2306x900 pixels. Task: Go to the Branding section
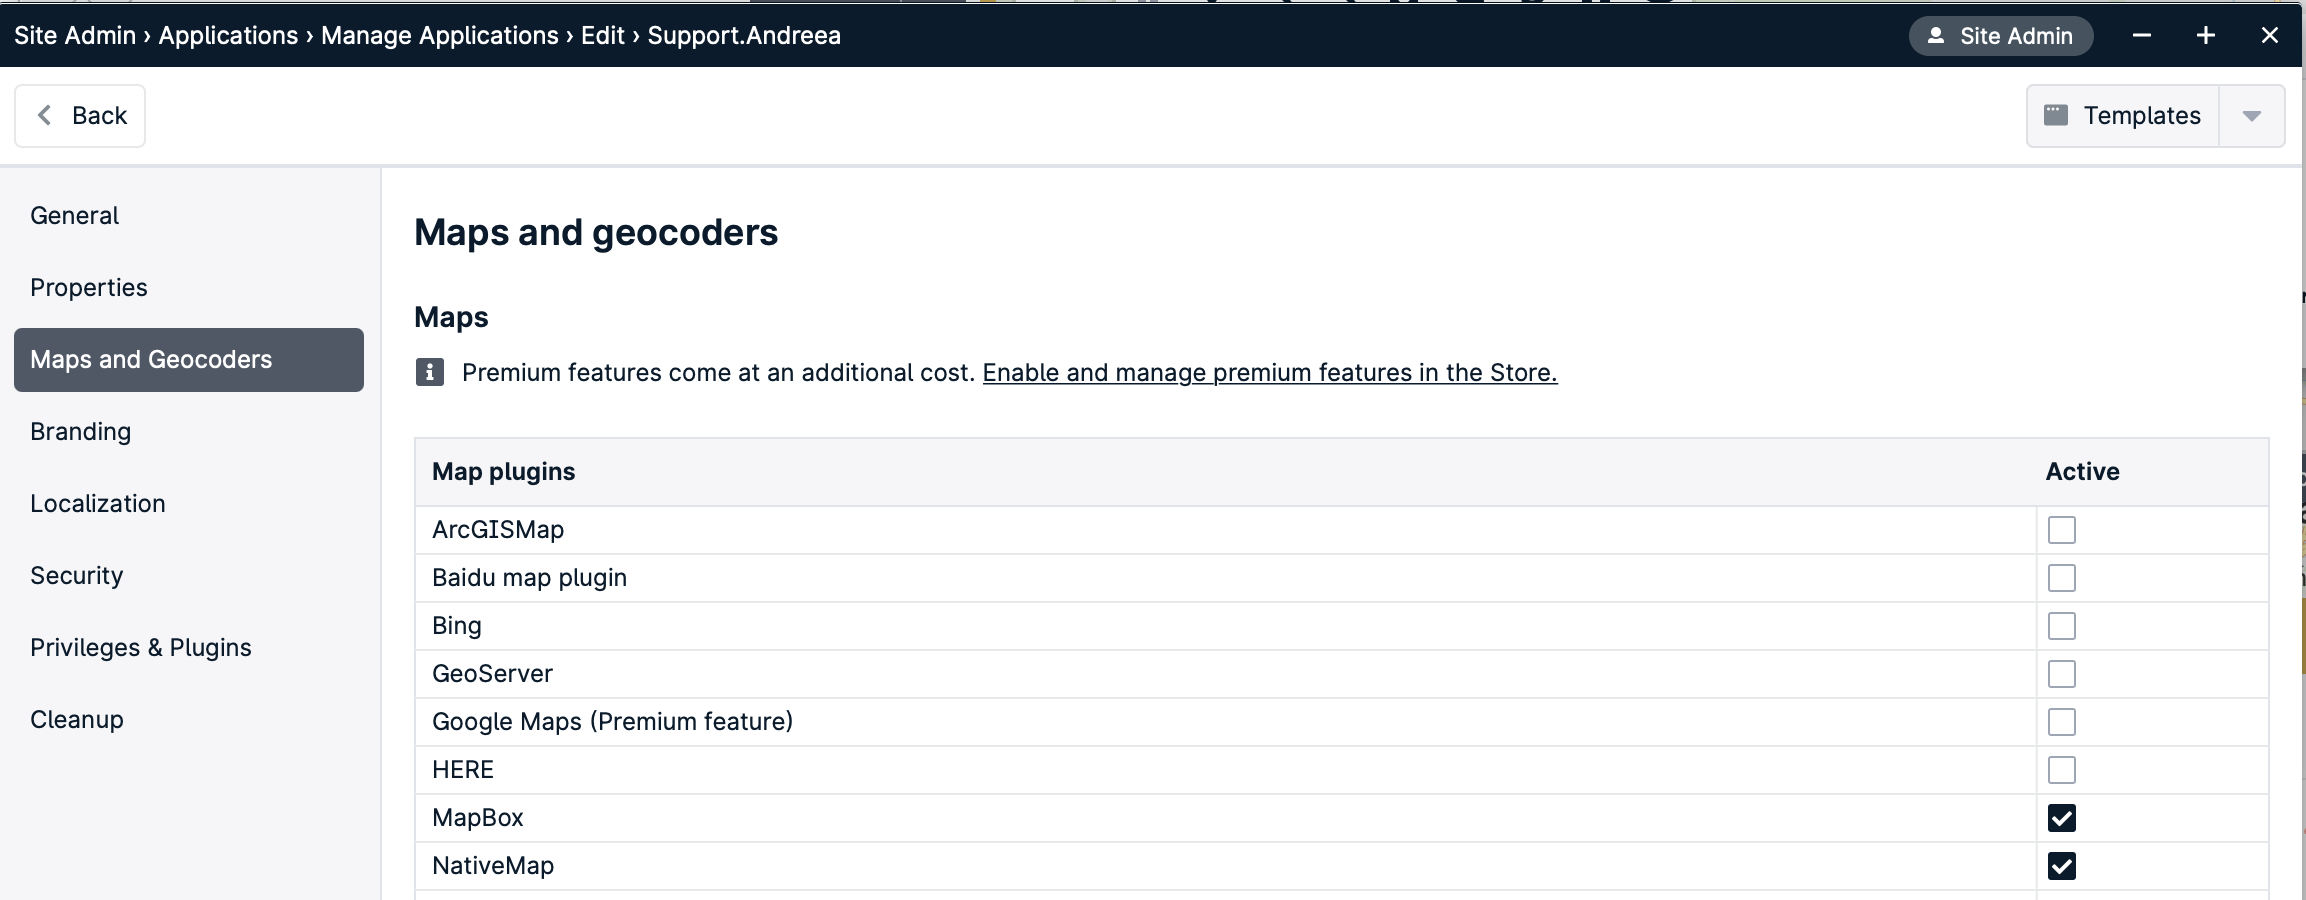click(189, 432)
